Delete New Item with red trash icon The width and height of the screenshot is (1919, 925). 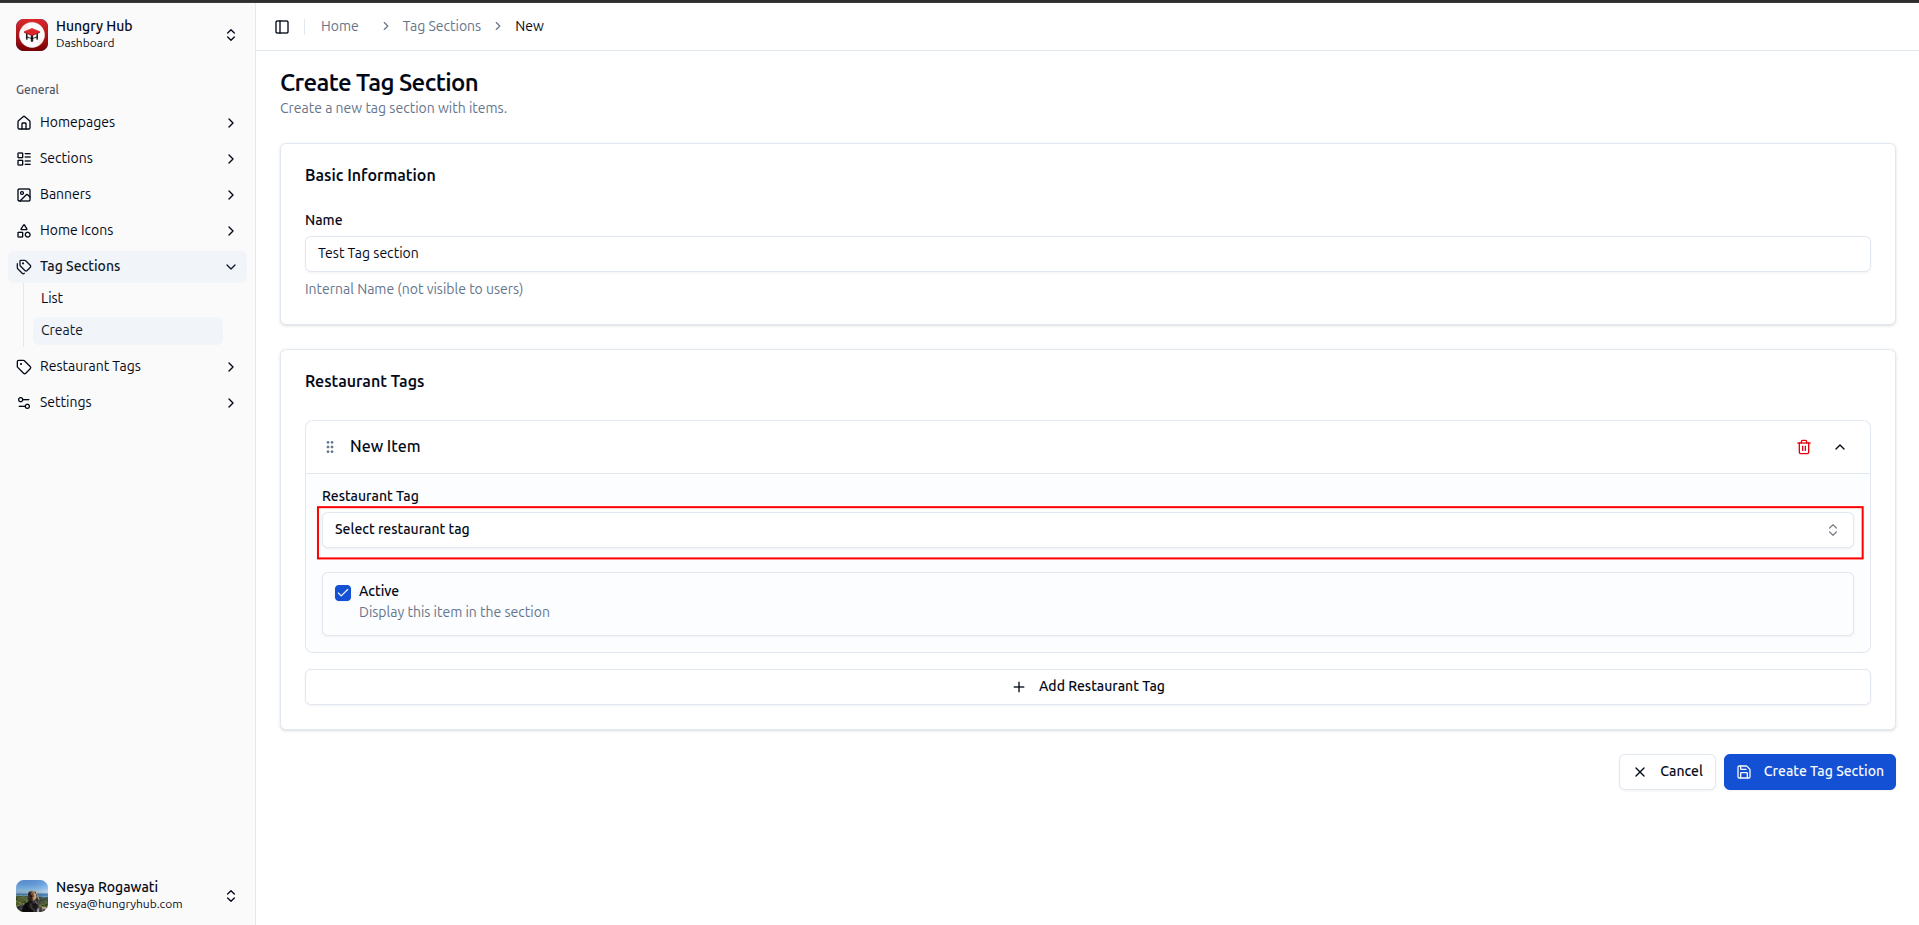tap(1803, 447)
